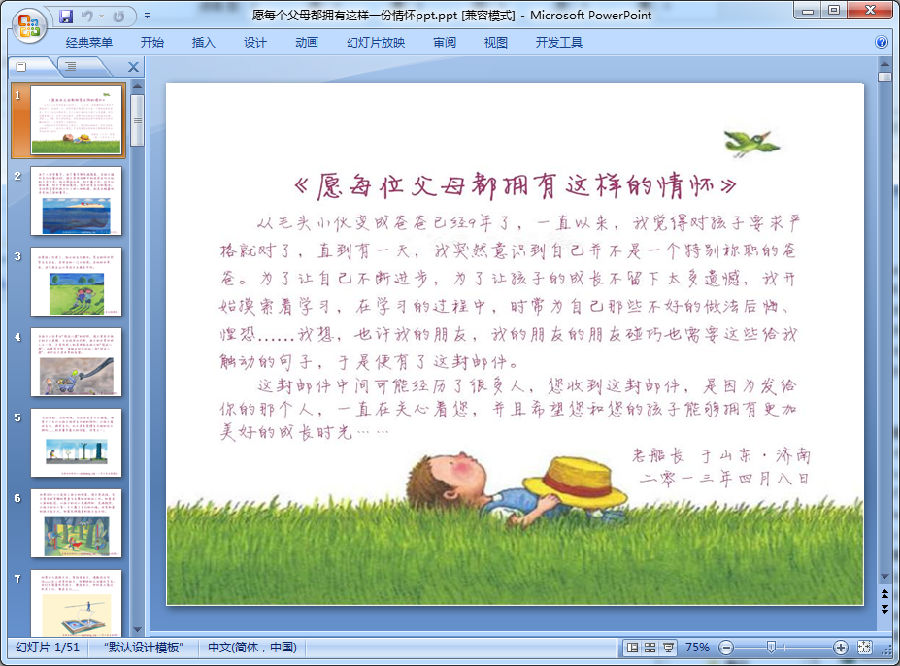Click the date text 二零一三年四月八日

pos(724,478)
